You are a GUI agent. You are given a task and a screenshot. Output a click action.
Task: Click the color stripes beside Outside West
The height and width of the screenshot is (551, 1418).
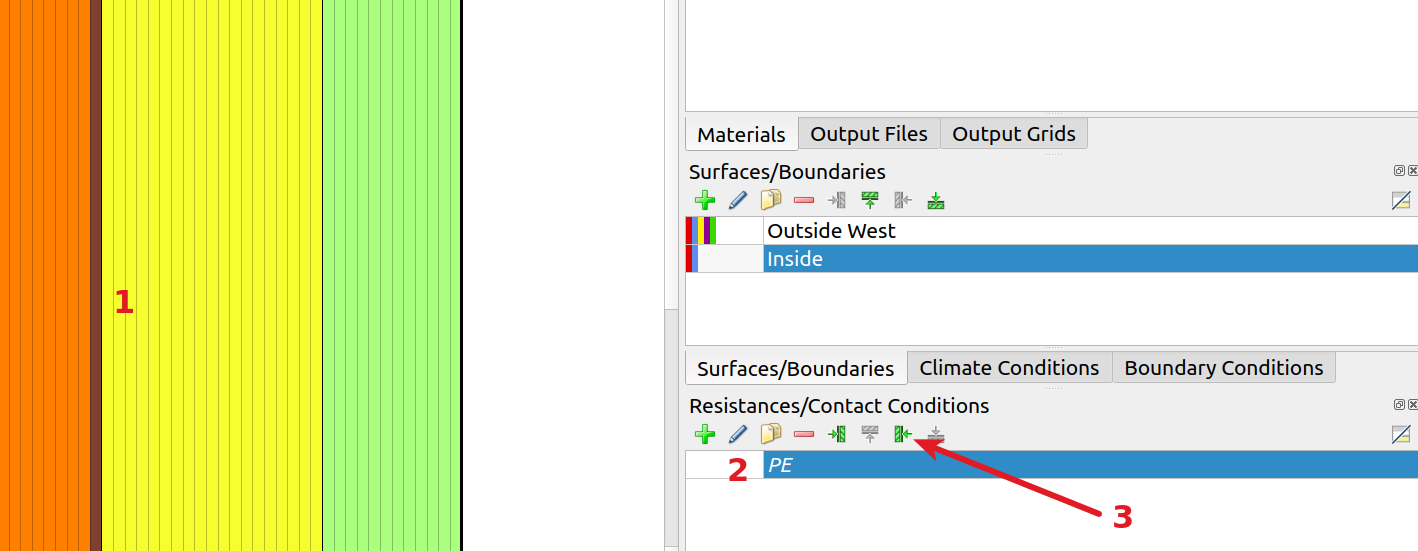point(701,231)
